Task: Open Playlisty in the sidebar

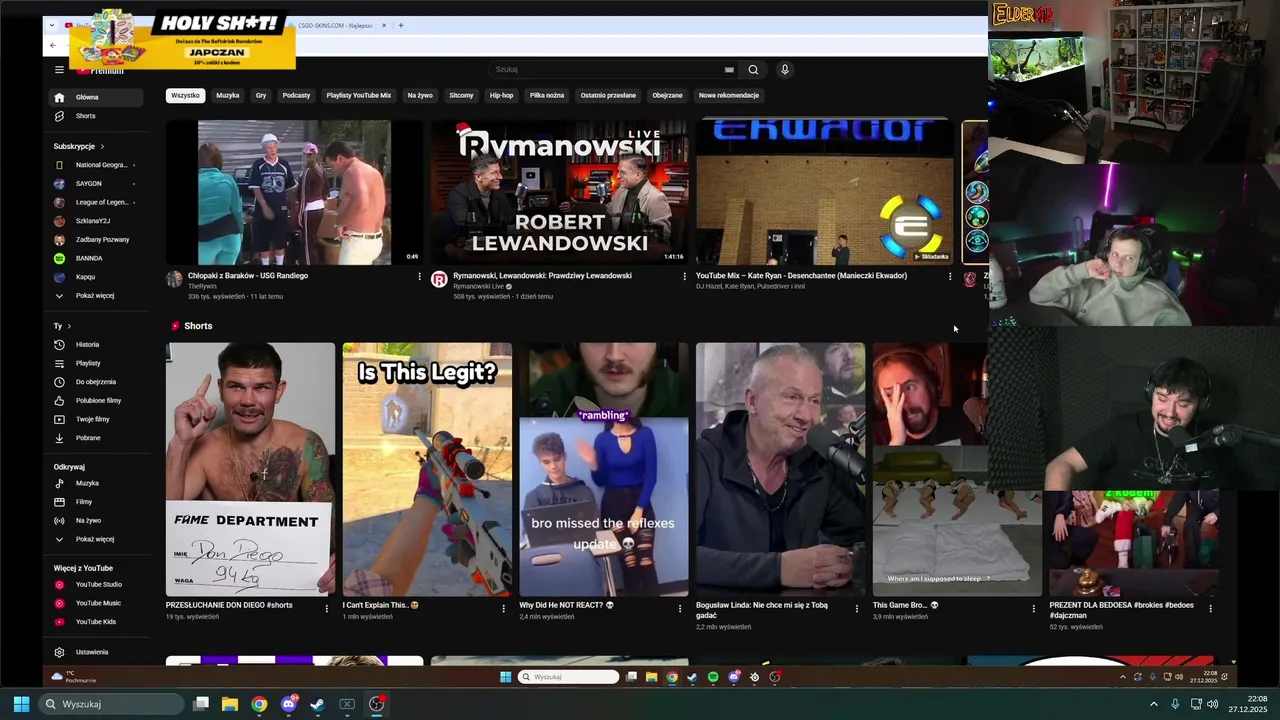Action: 97,363
